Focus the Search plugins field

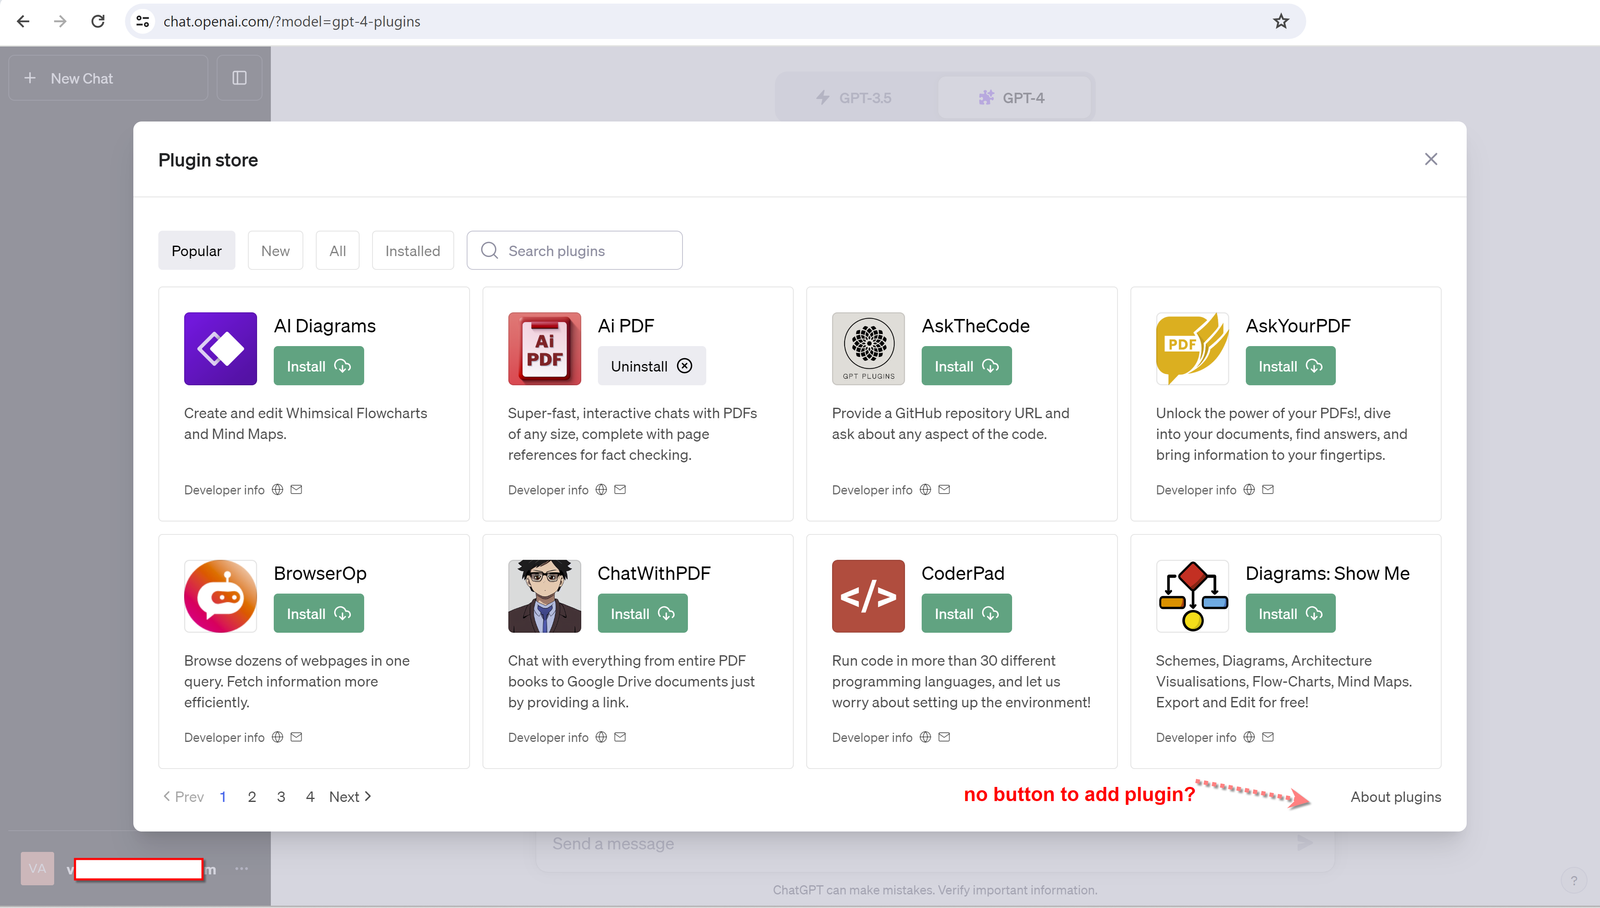(575, 251)
